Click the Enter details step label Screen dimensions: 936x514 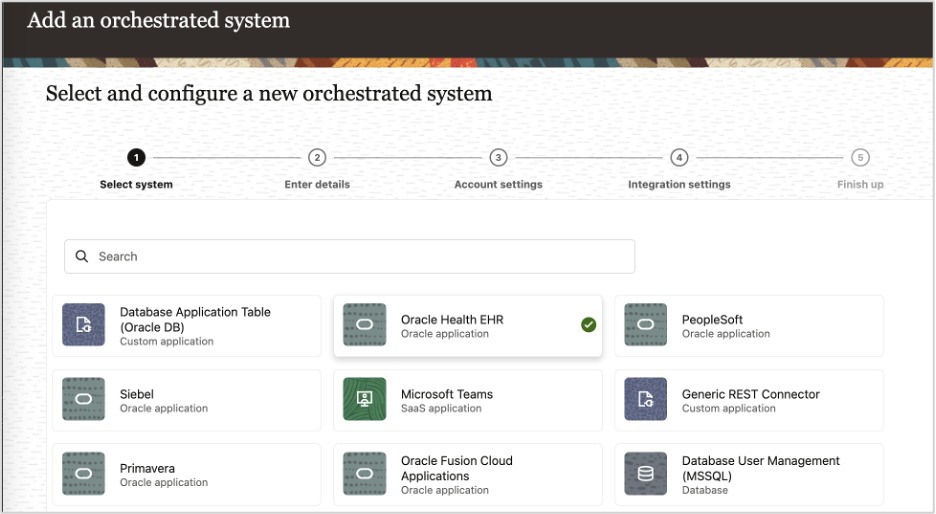point(317,184)
